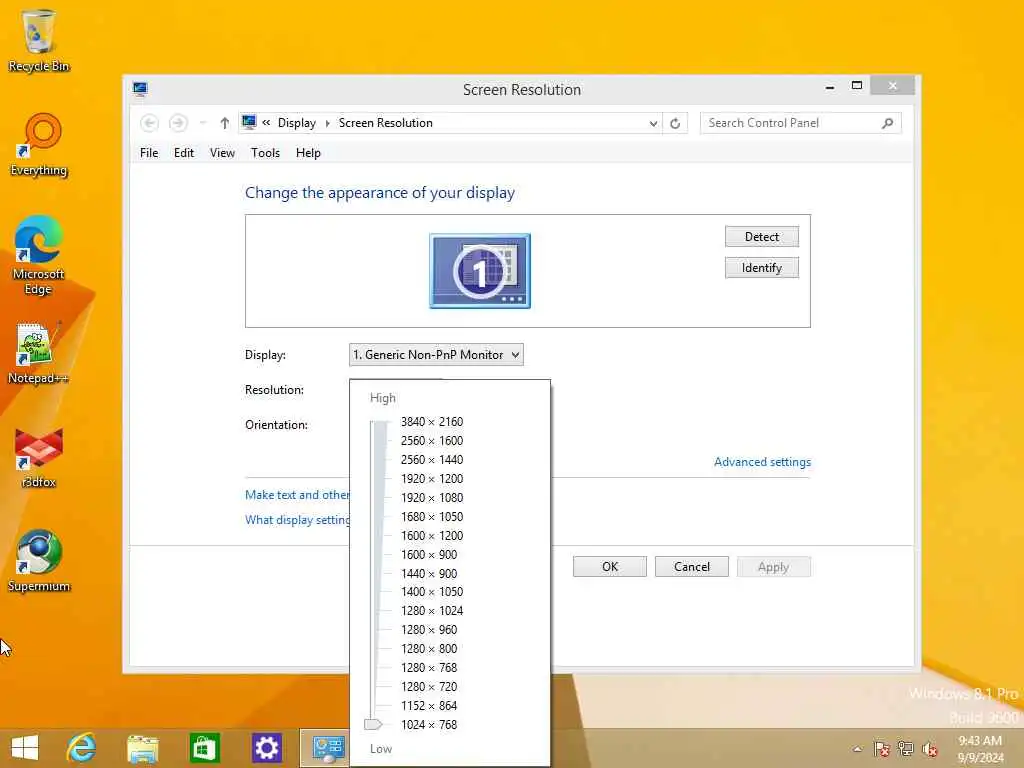Click the taskbar clock and date
Image resolution: width=1024 pixels, height=768 pixels.
(980, 749)
